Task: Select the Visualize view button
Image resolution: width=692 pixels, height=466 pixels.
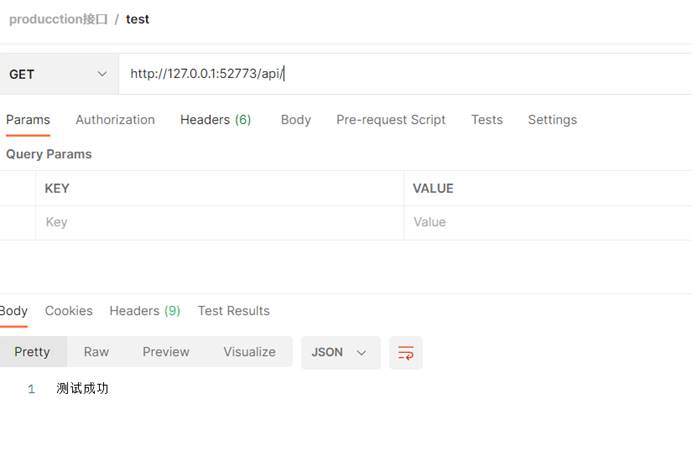Action: [249, 352]
